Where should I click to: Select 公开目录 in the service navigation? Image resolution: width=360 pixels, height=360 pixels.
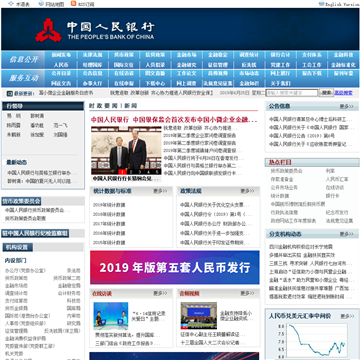61,73
